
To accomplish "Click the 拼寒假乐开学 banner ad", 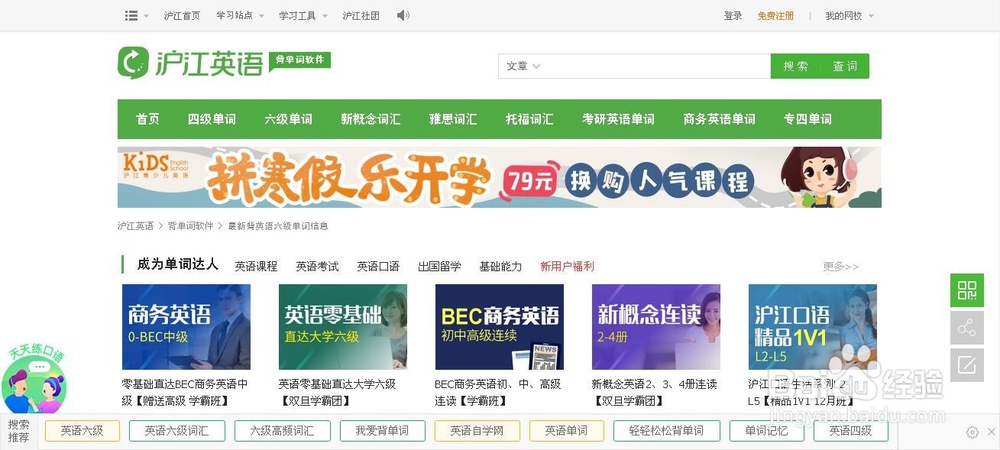I will 499,177.
